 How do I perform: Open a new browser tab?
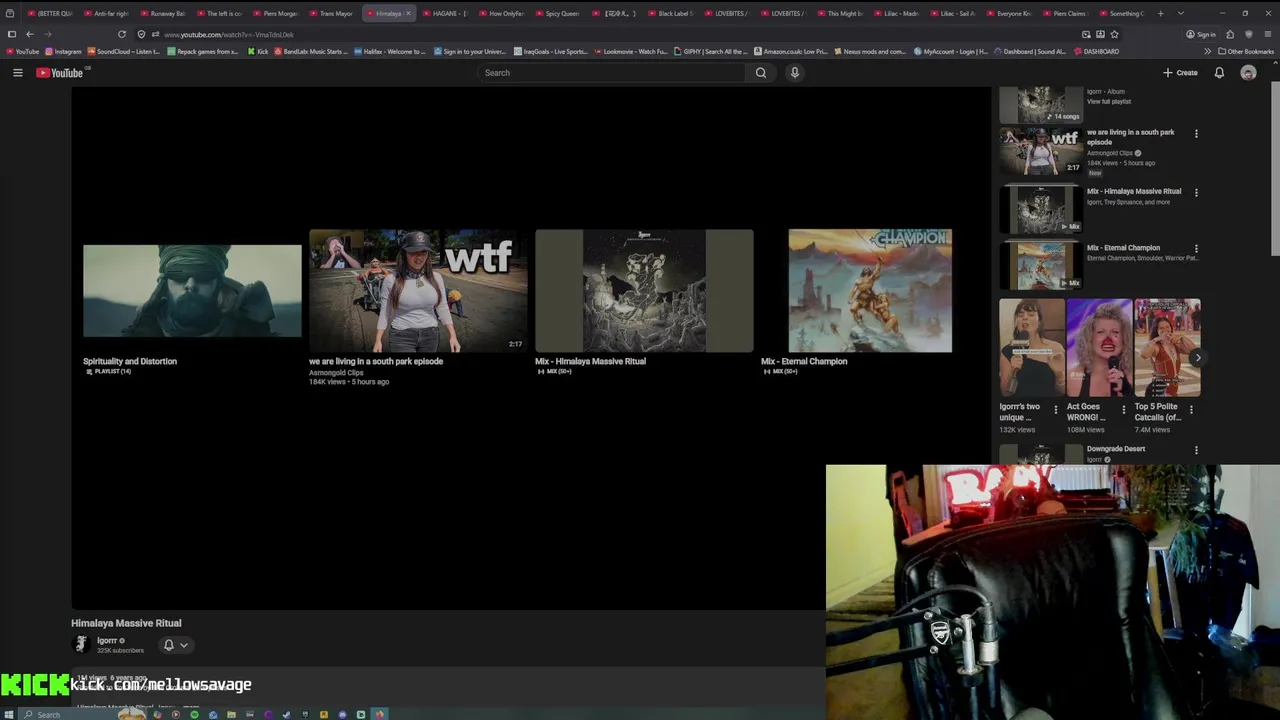(x=1163, y=14)
